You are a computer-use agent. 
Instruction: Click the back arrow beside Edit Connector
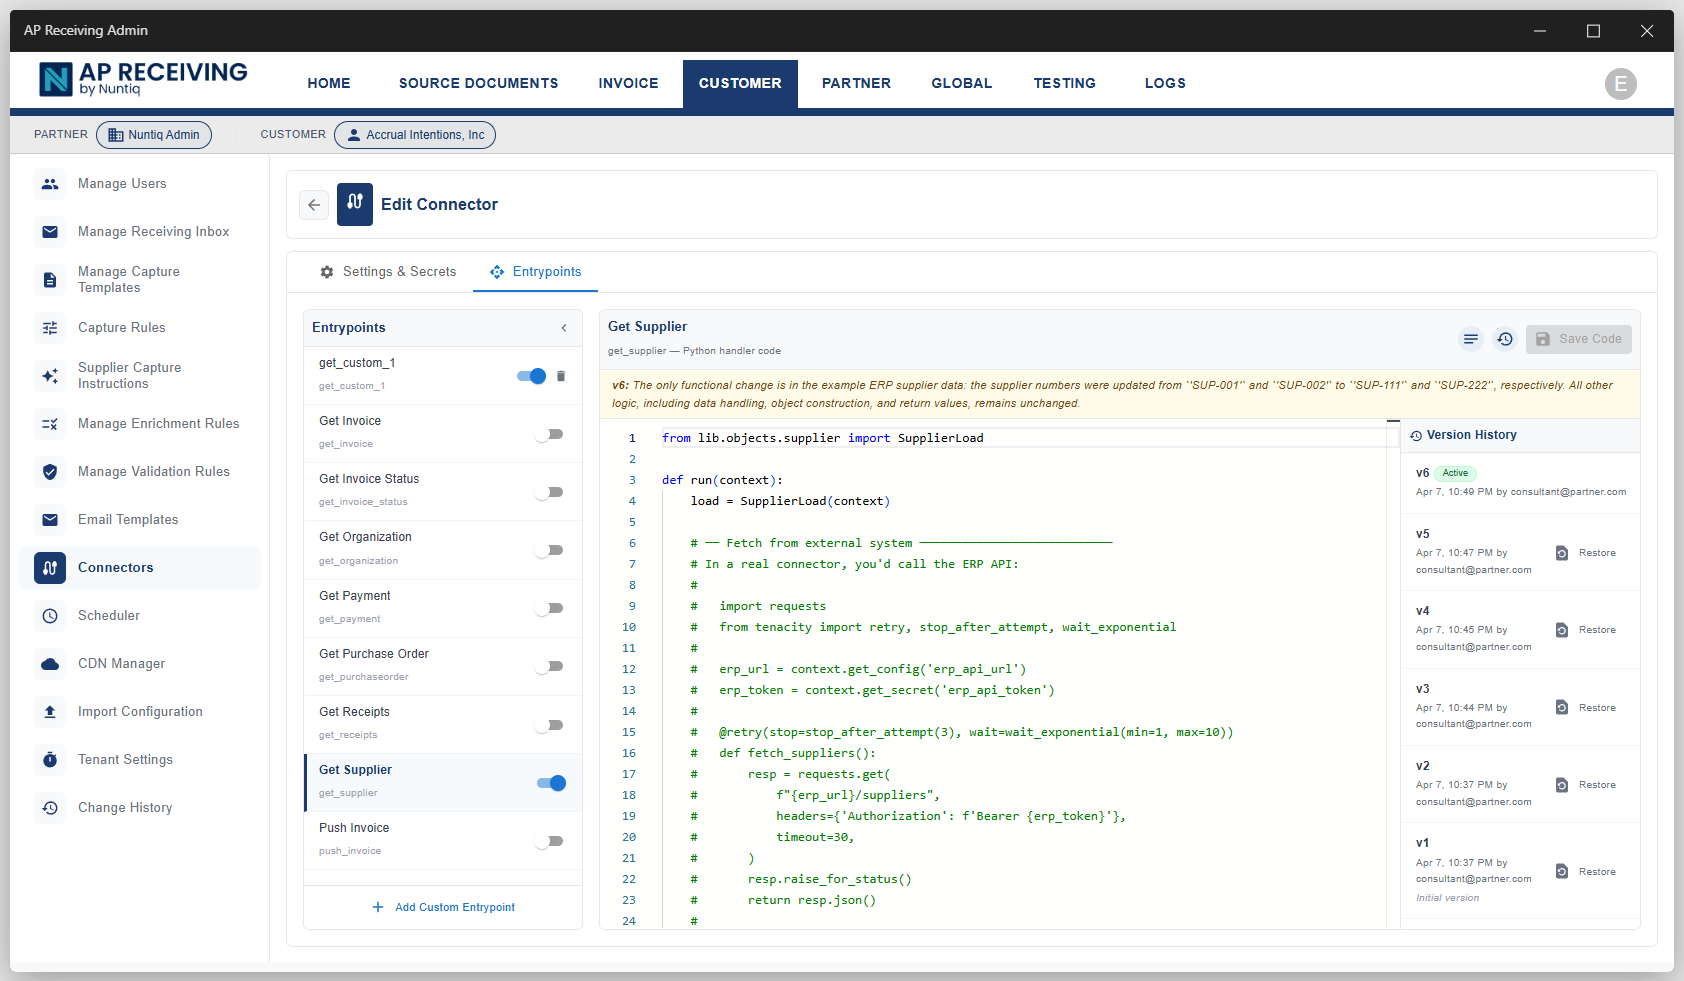314,205
